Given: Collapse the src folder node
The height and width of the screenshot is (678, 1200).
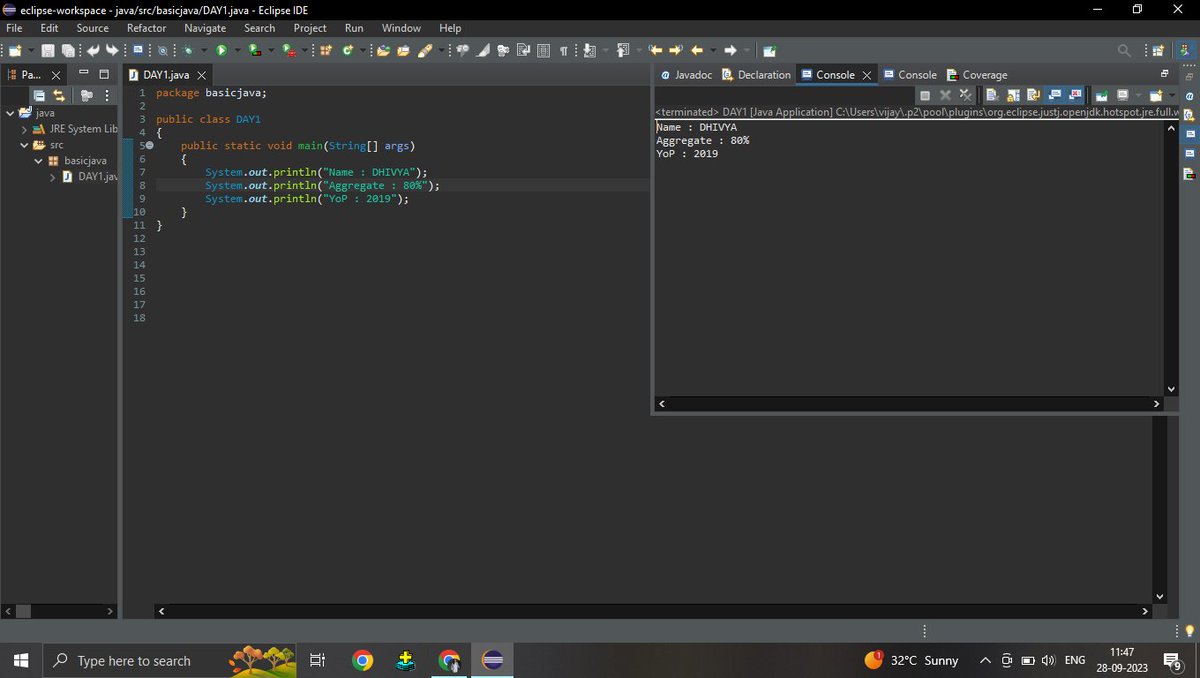Looking at the screenshot, I should (25, 145).
